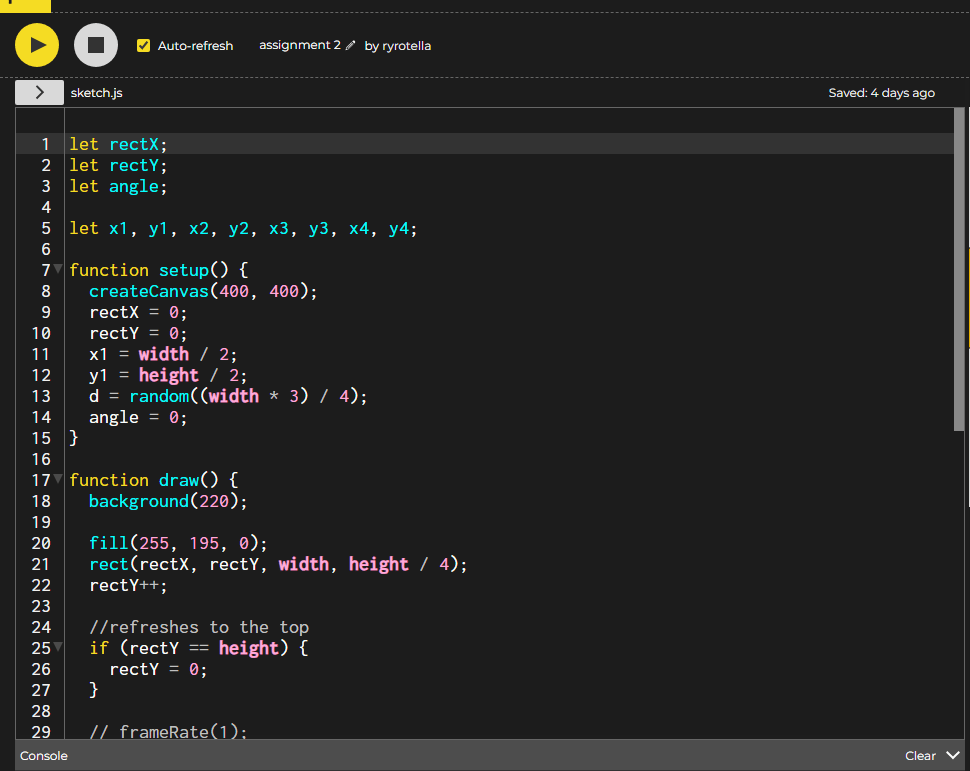Expand the file sidebar with arrow button
Viewport: 970px width, 771px height.
pyautogui.click(x=39, y=93)
